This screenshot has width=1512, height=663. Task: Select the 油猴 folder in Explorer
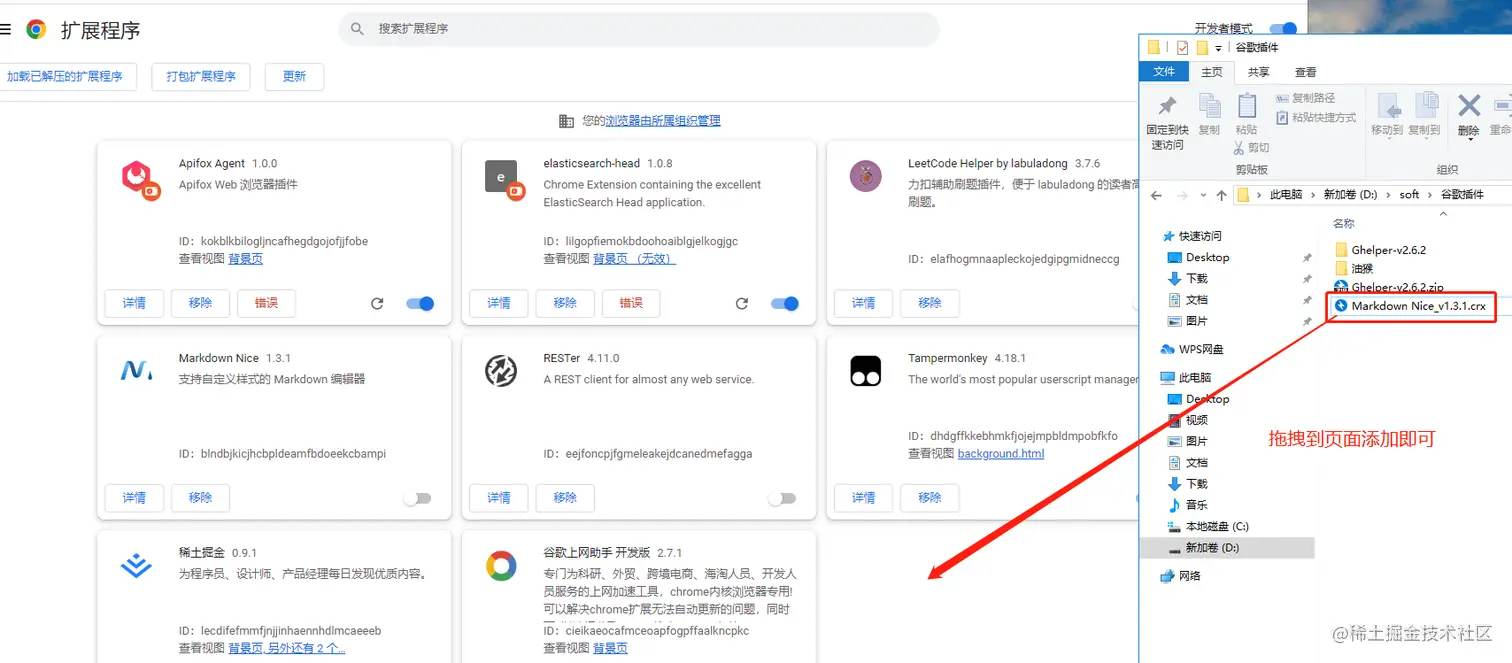click(x=1353, y=269)
